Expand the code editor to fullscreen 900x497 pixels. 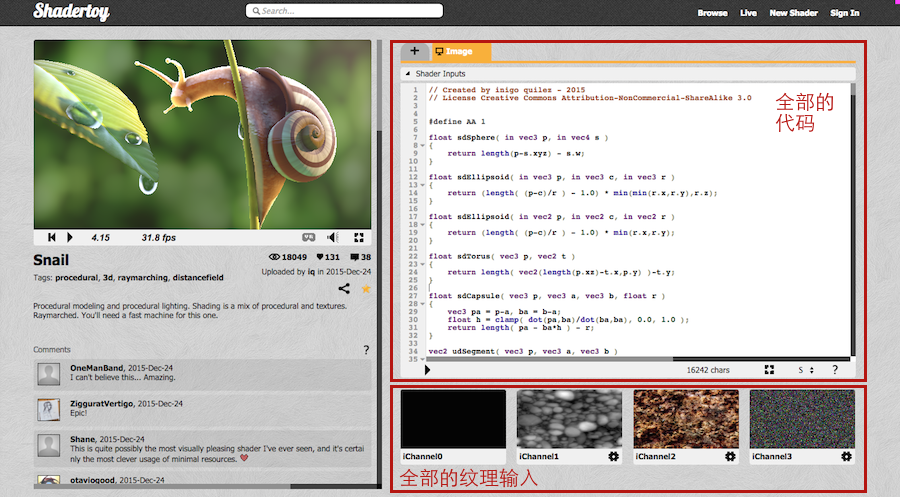pos(769,370)
